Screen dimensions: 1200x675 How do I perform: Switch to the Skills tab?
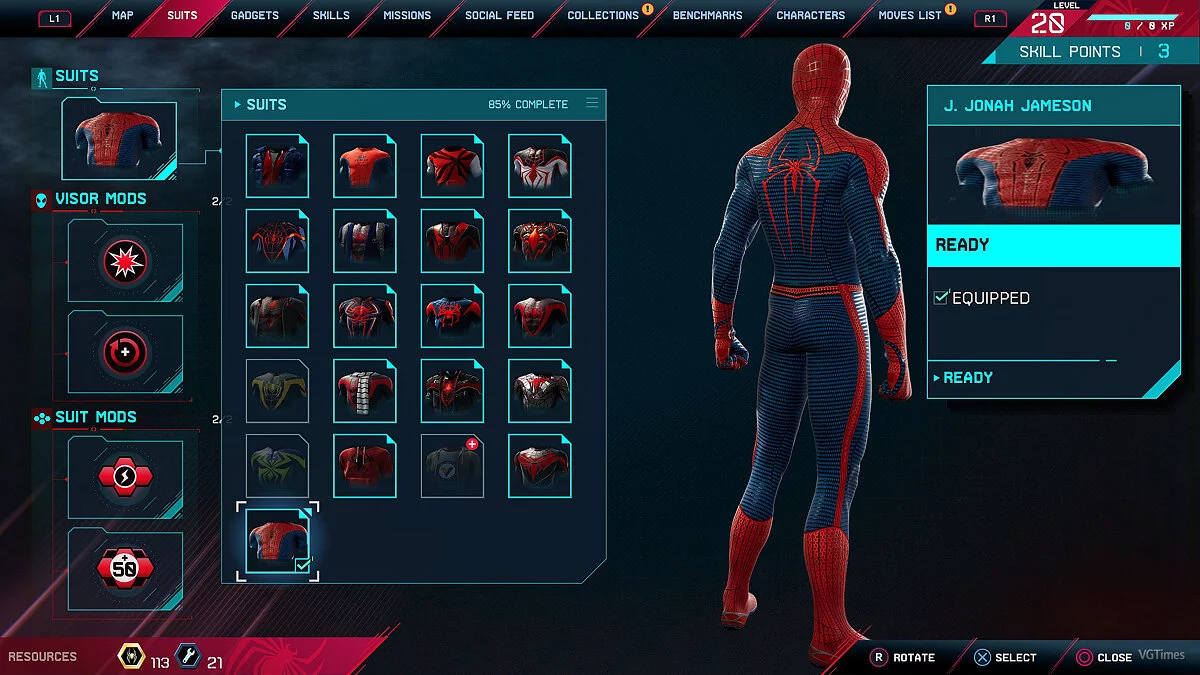331,15
